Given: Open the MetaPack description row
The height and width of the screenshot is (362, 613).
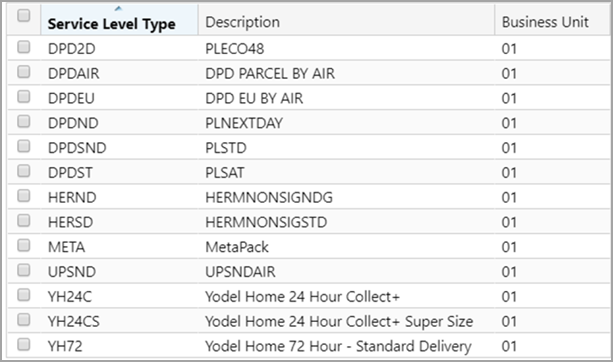Looking at the screenshot, I should [308, 247].
